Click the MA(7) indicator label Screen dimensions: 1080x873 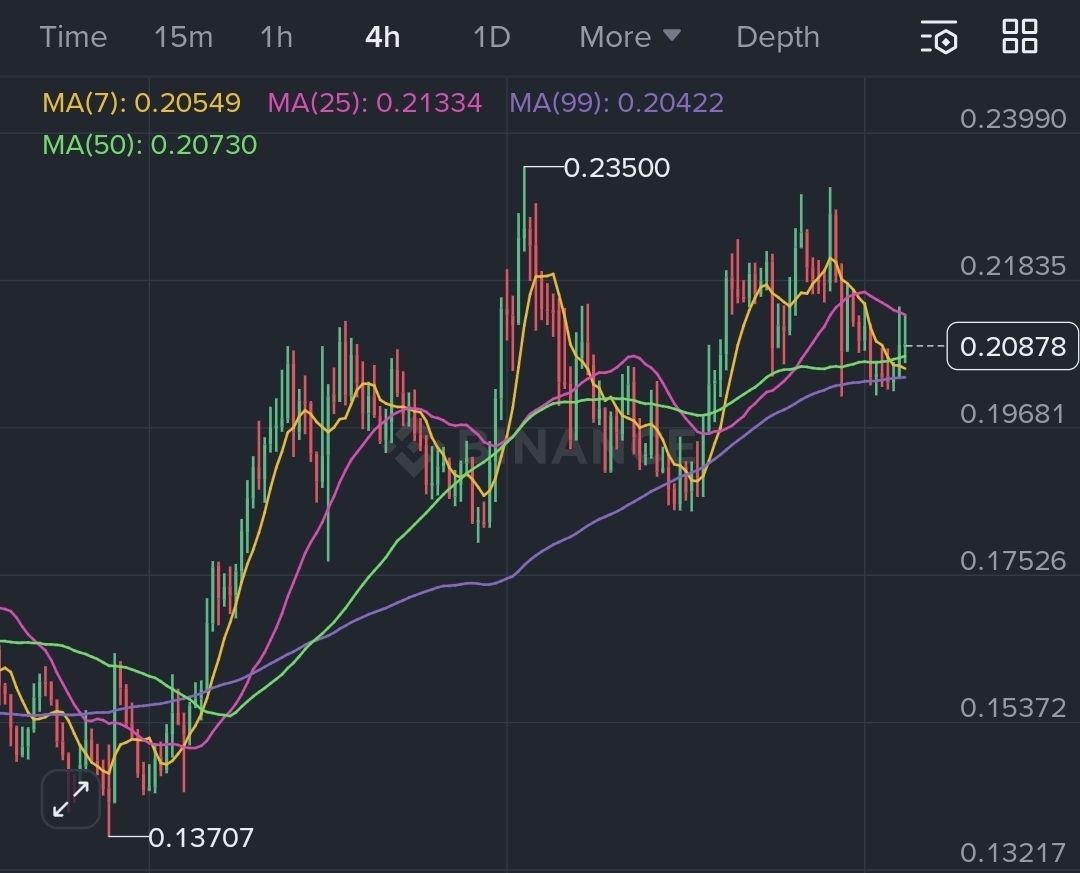click(141, 103)
